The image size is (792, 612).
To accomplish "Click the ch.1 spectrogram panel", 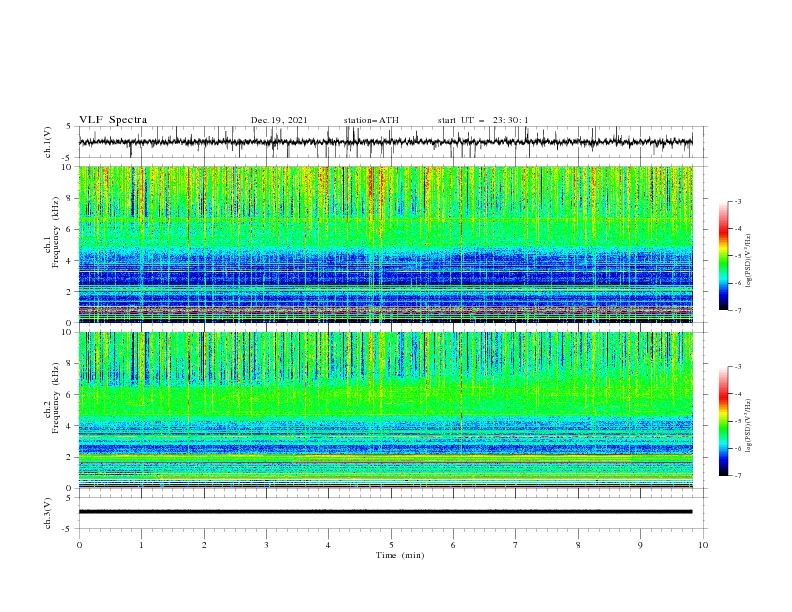I will 385,244.
